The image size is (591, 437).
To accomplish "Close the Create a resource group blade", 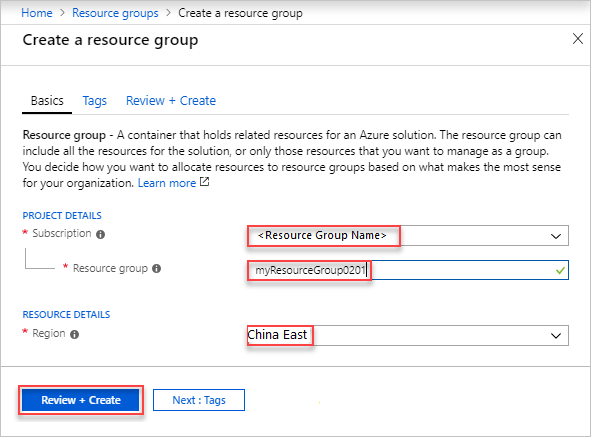I will (577, 38).
